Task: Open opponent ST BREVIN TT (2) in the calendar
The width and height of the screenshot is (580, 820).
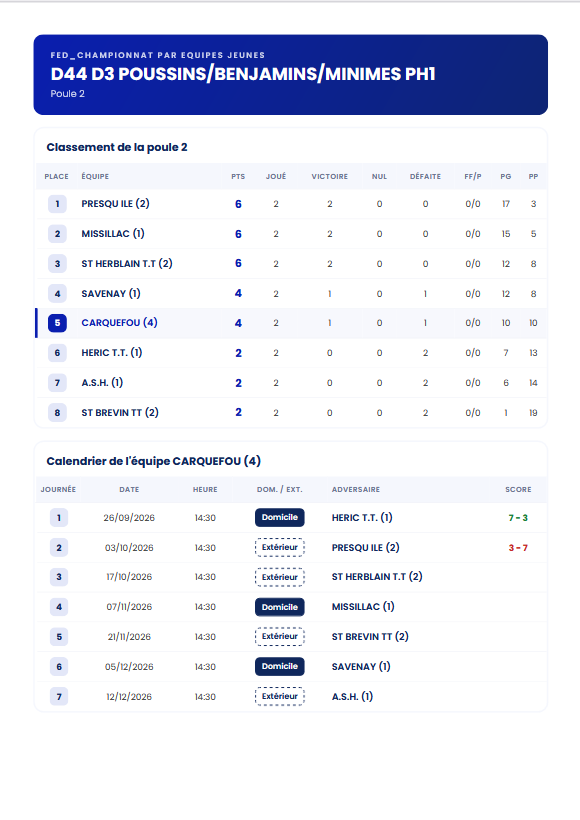Action: click(370, 636)
